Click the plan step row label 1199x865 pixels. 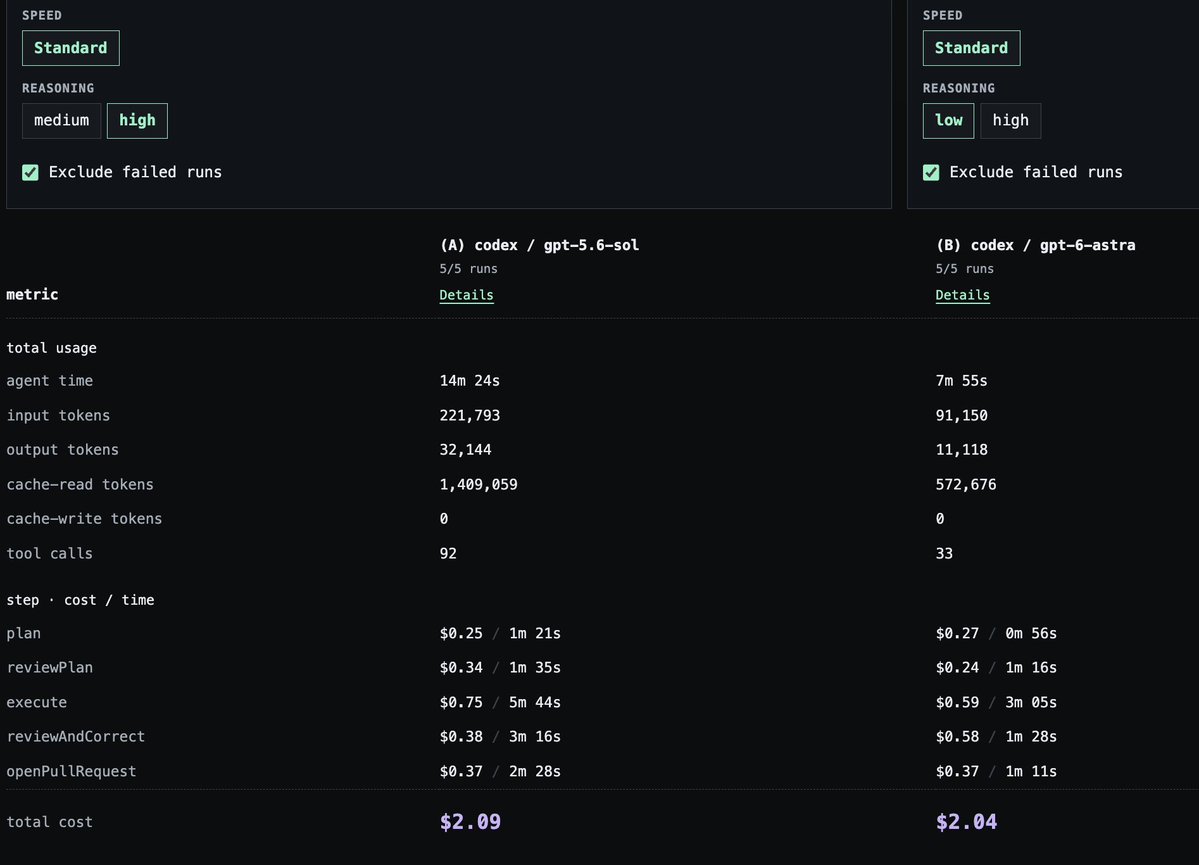(x=24, y=634)
